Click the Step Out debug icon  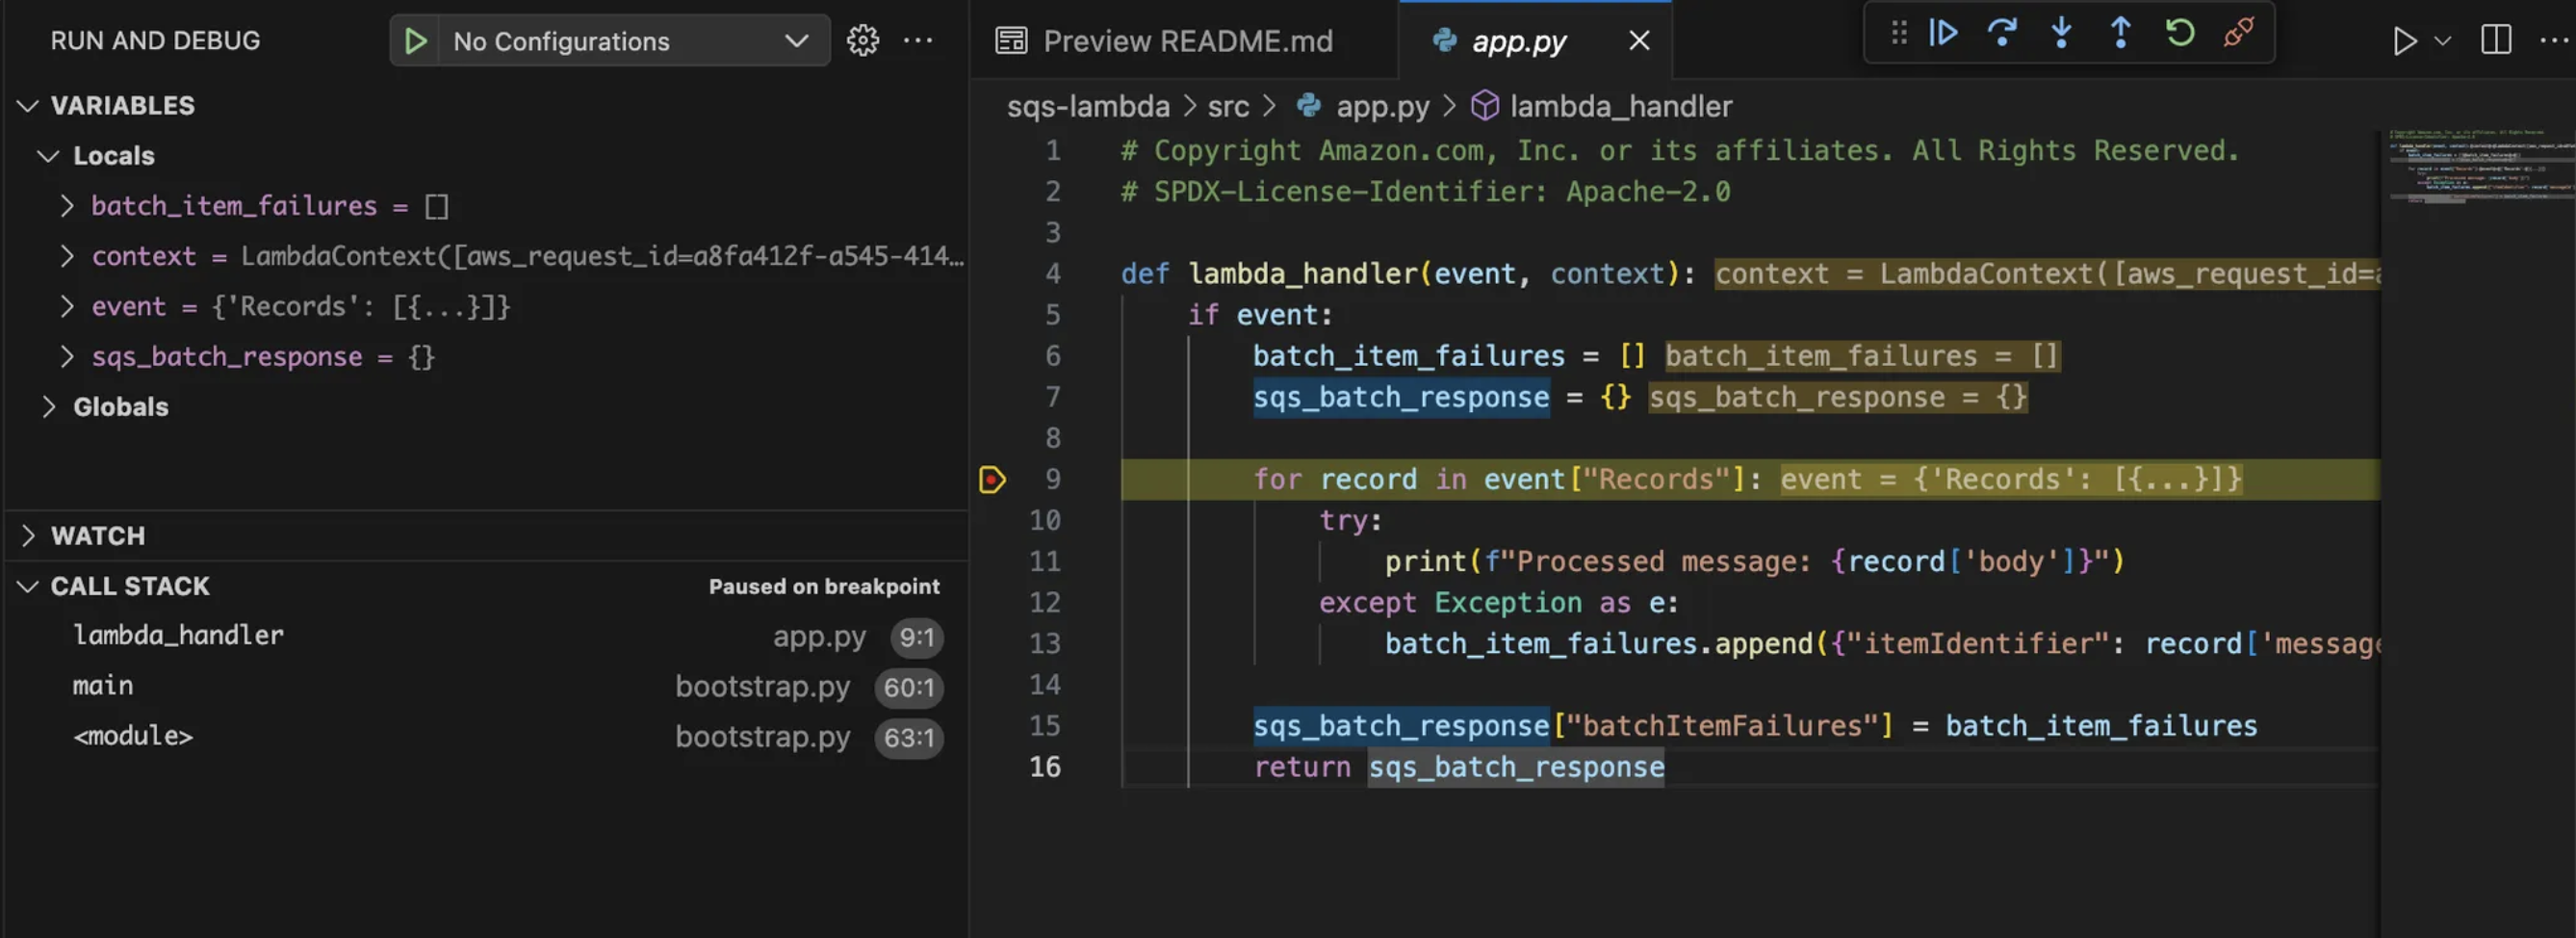point(2120,32)
